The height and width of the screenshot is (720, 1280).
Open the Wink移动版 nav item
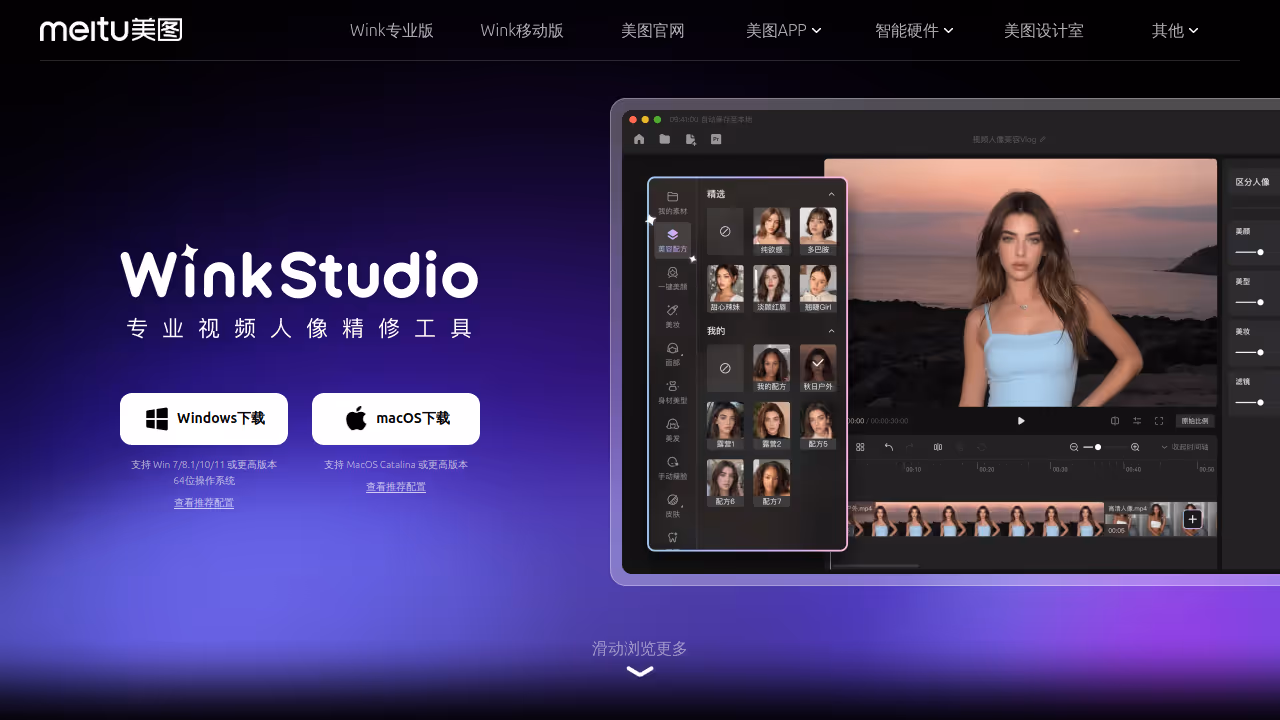click(522, 30)
